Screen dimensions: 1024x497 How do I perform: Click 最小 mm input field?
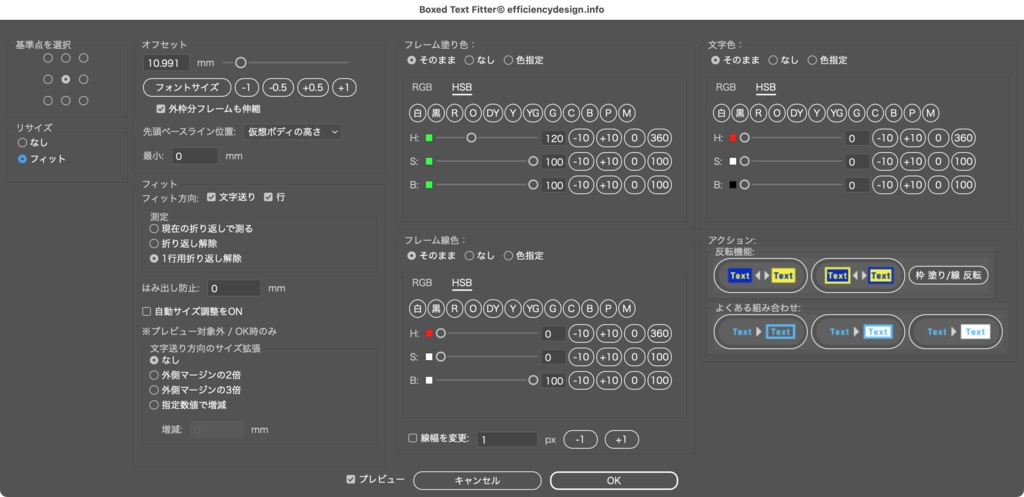click(195, 156)
